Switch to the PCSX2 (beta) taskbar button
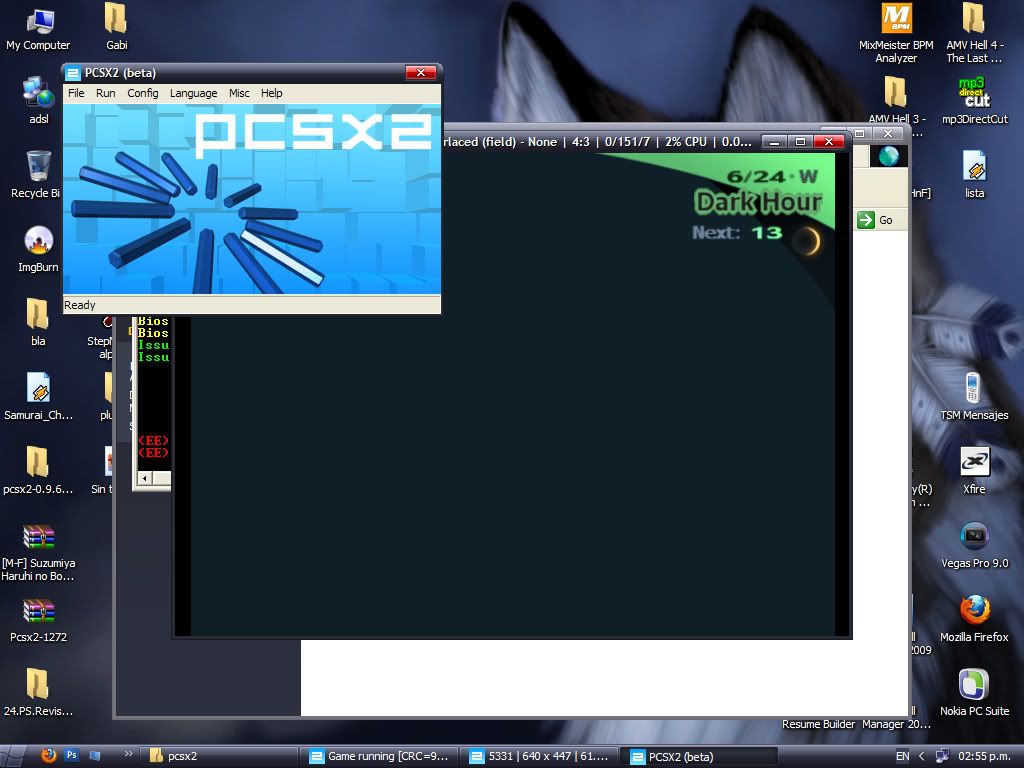 pyautogui.click(x=699, y=756)
